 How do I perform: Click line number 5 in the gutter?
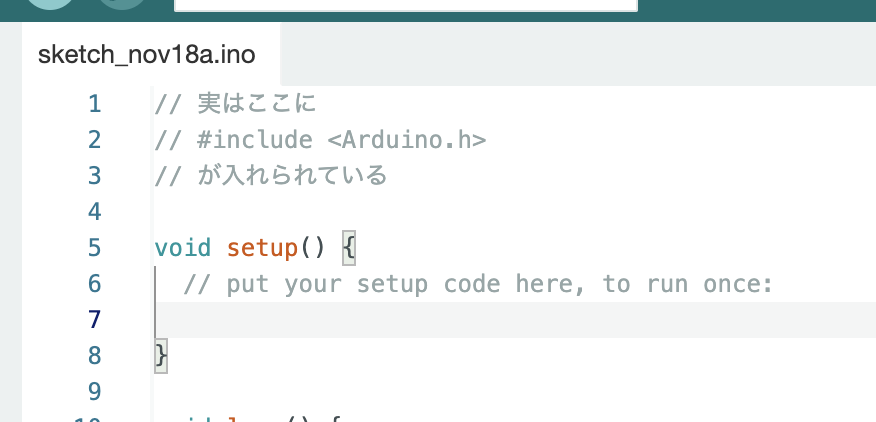point(94,248)
